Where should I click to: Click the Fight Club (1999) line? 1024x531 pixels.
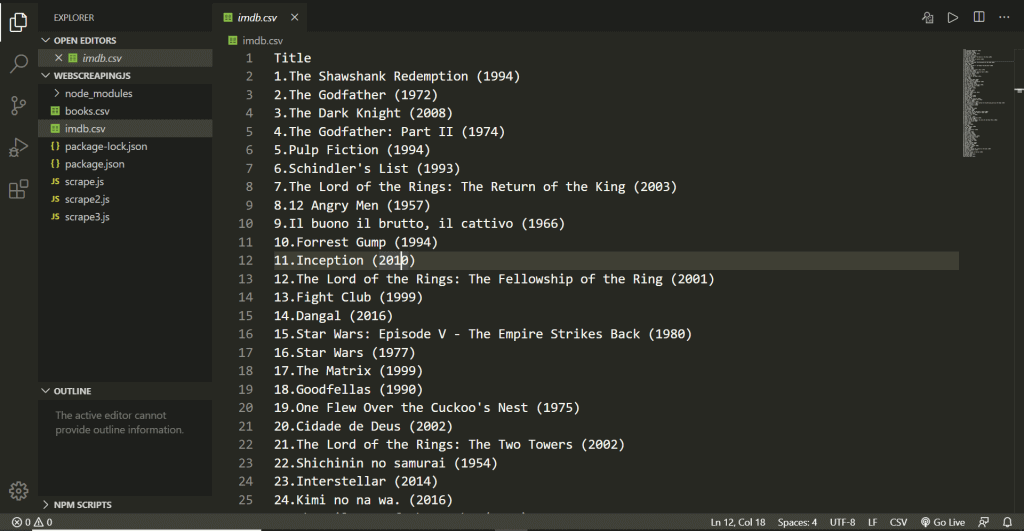348,297
